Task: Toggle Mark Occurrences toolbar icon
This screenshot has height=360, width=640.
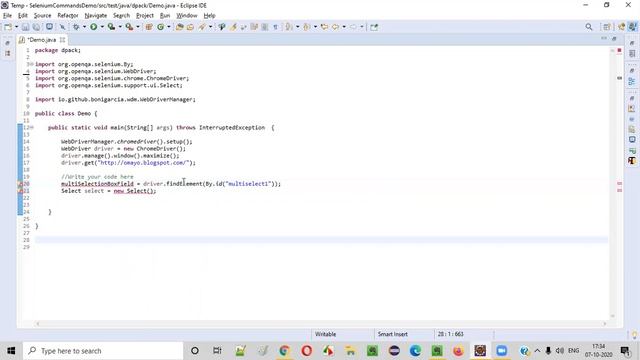Action: pos(233,27)
